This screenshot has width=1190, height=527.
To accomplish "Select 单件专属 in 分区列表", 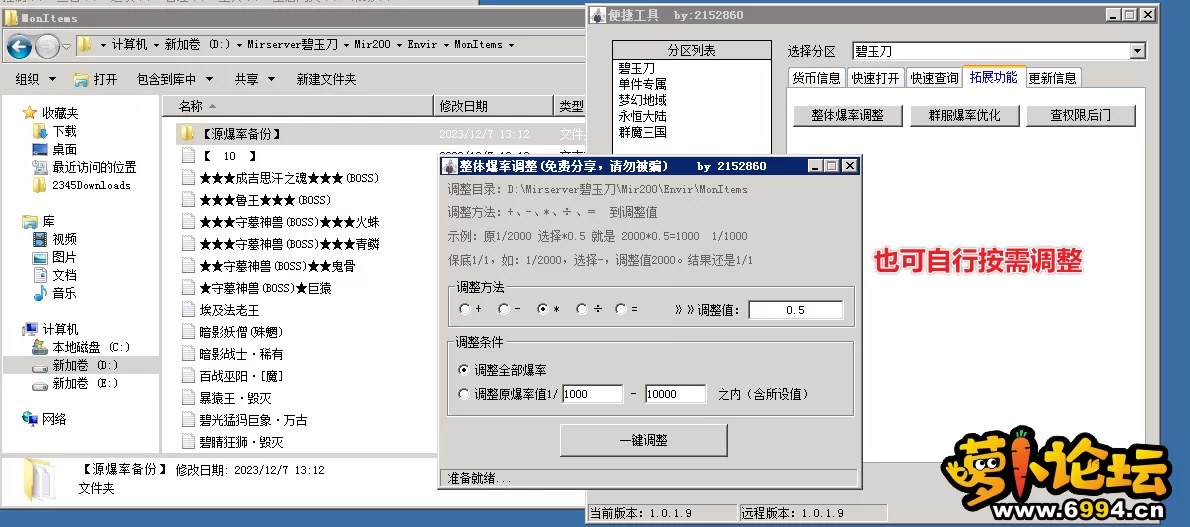I will 642,84.
